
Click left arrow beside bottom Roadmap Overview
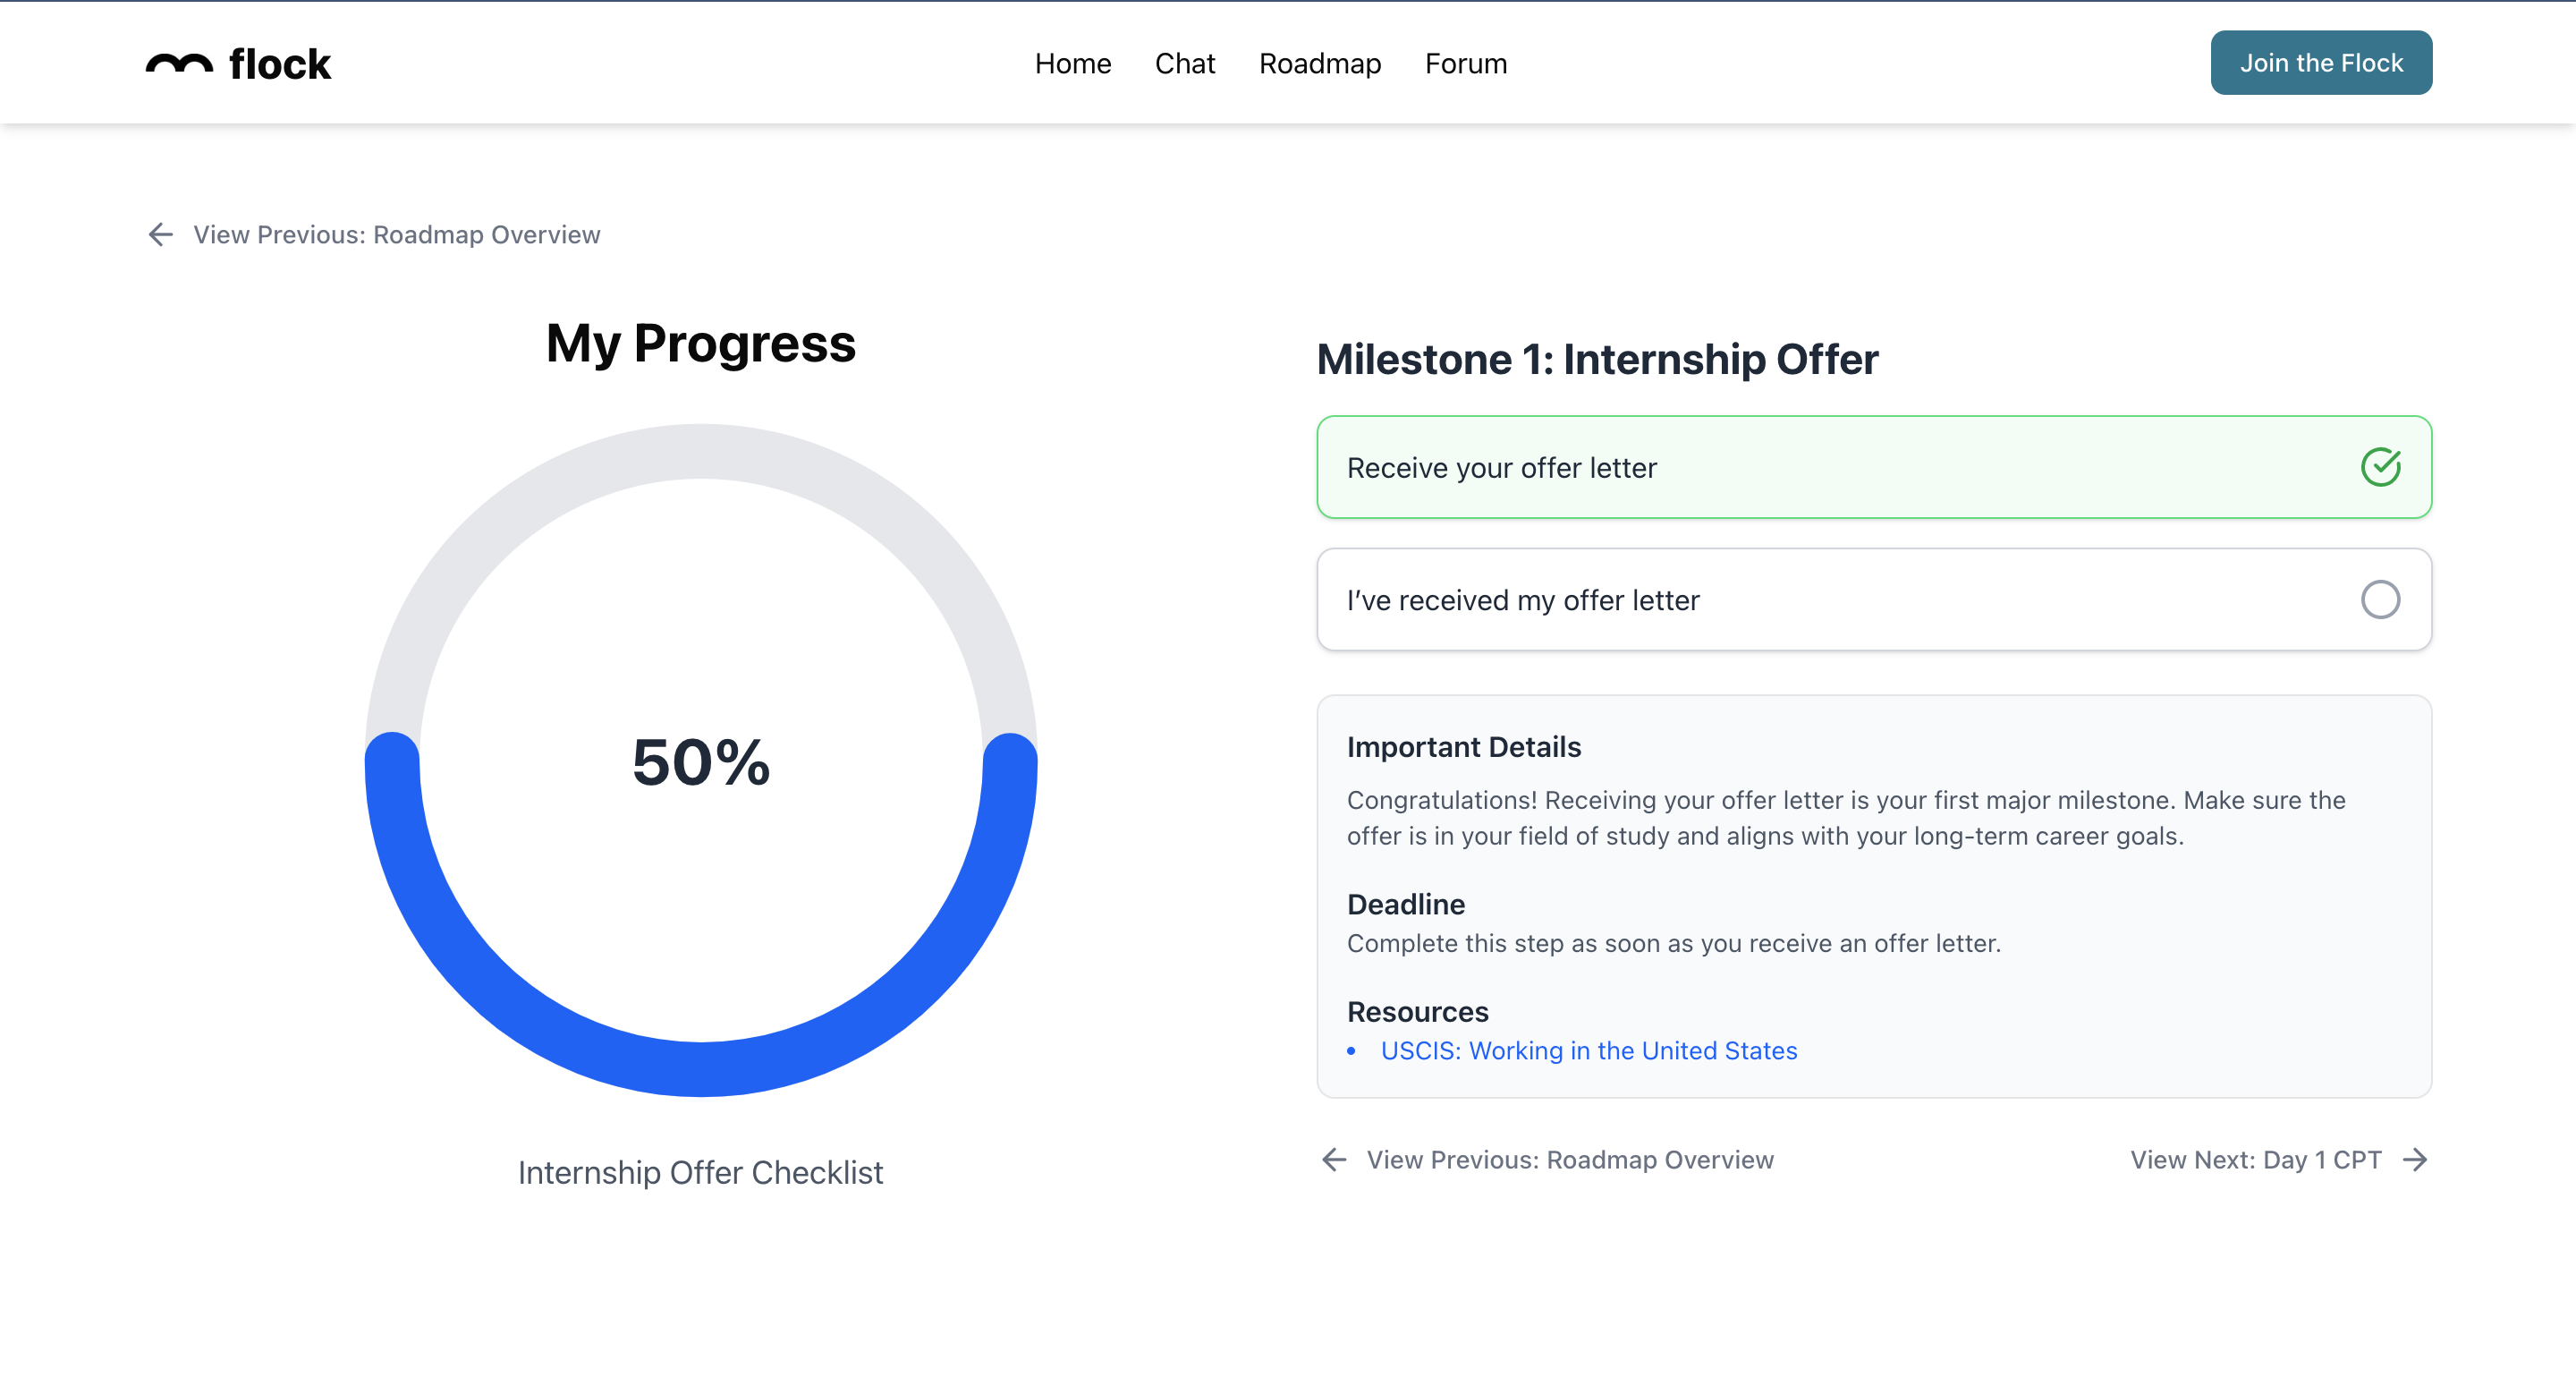[x=1333, y=1159]
